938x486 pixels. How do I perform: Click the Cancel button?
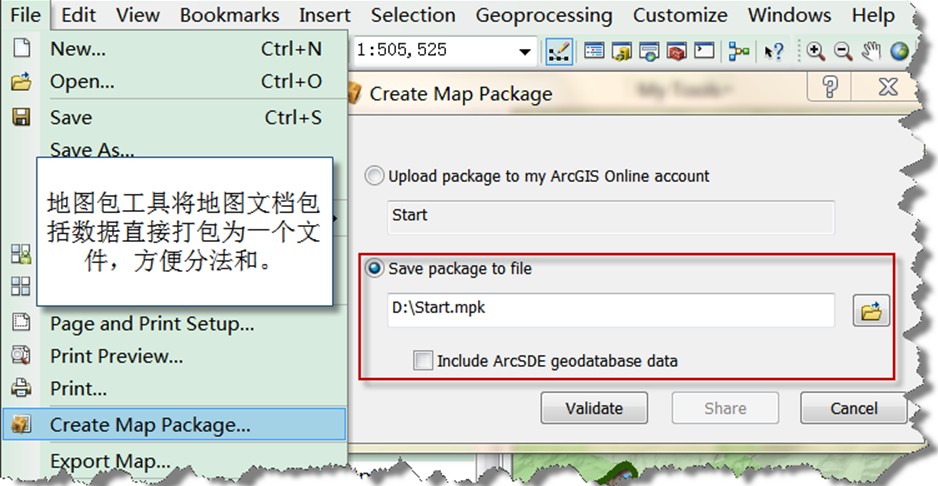coord(854,408)
